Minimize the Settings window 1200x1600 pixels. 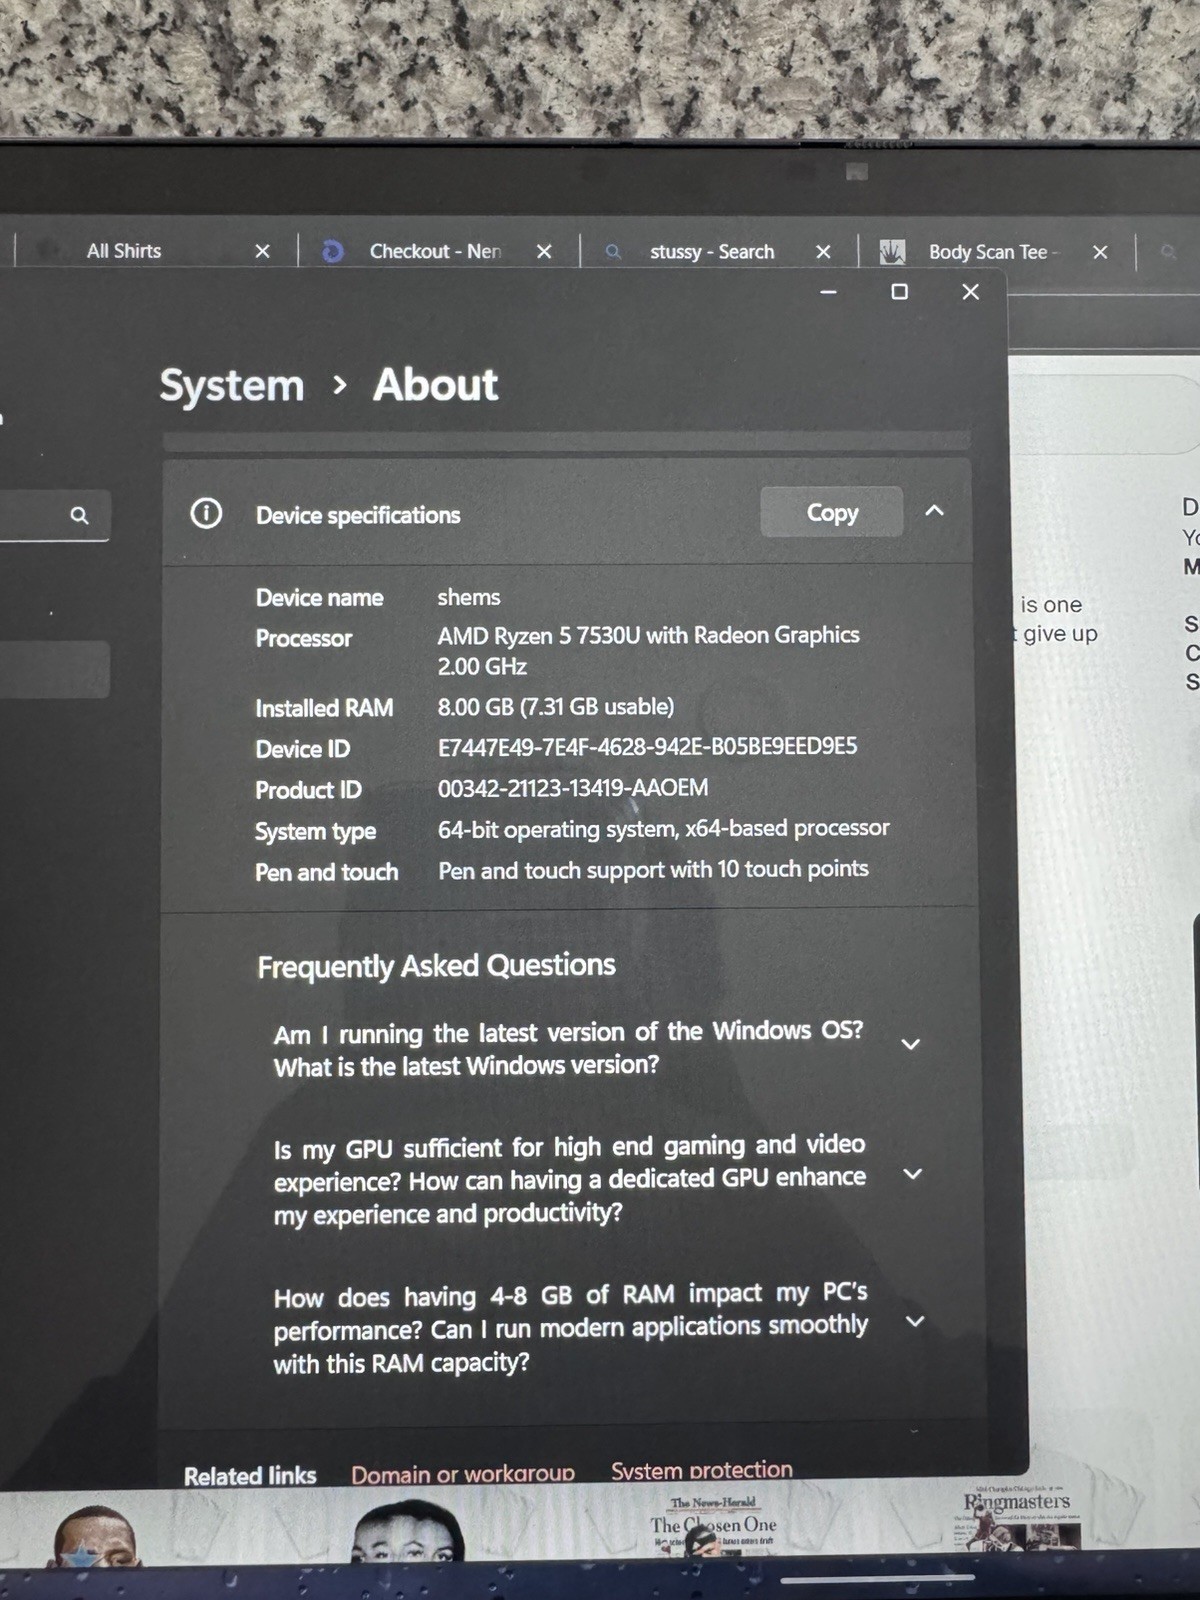[x=828, y=292]
